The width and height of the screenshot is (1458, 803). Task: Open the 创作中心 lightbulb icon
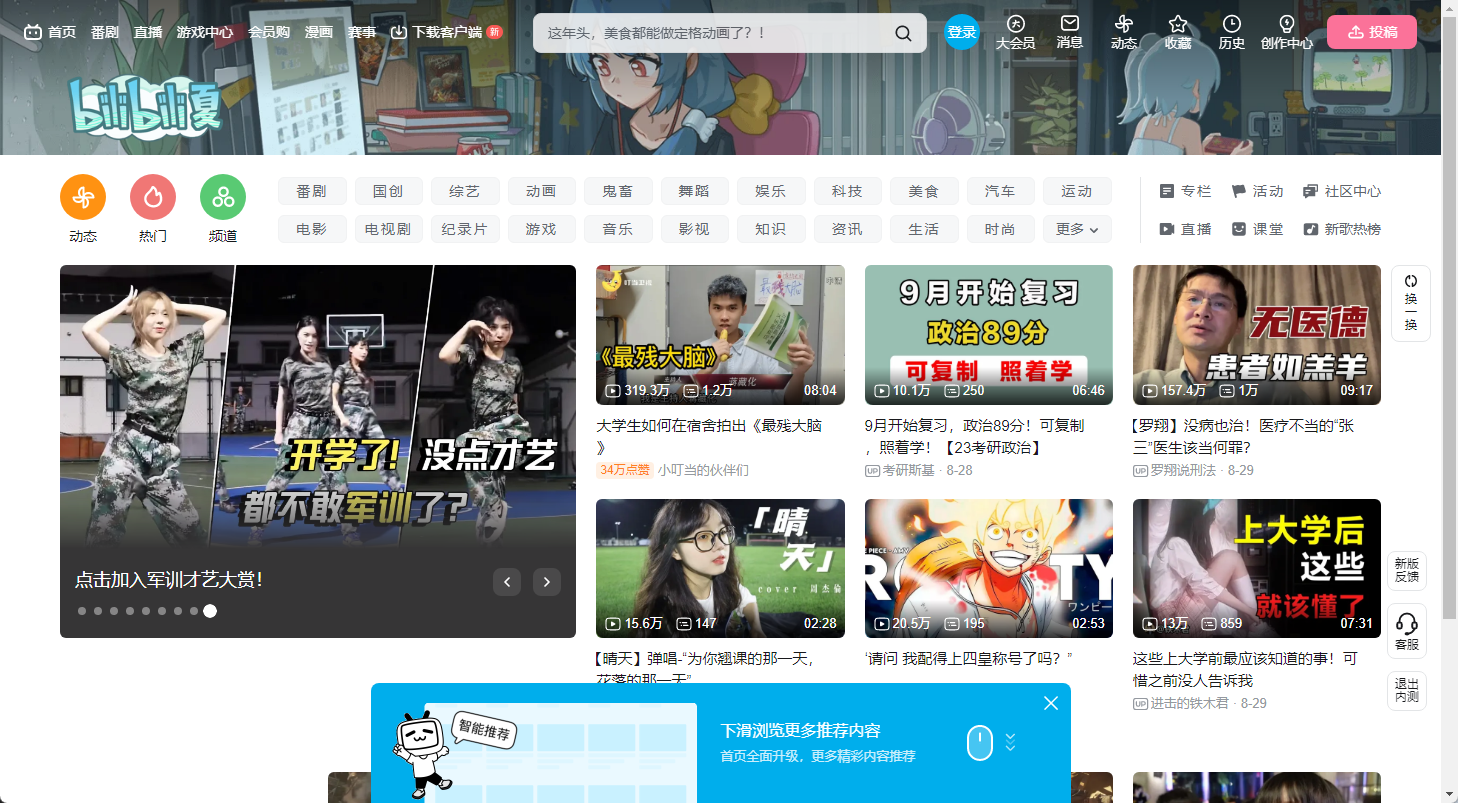click(x=1287, y=32)
